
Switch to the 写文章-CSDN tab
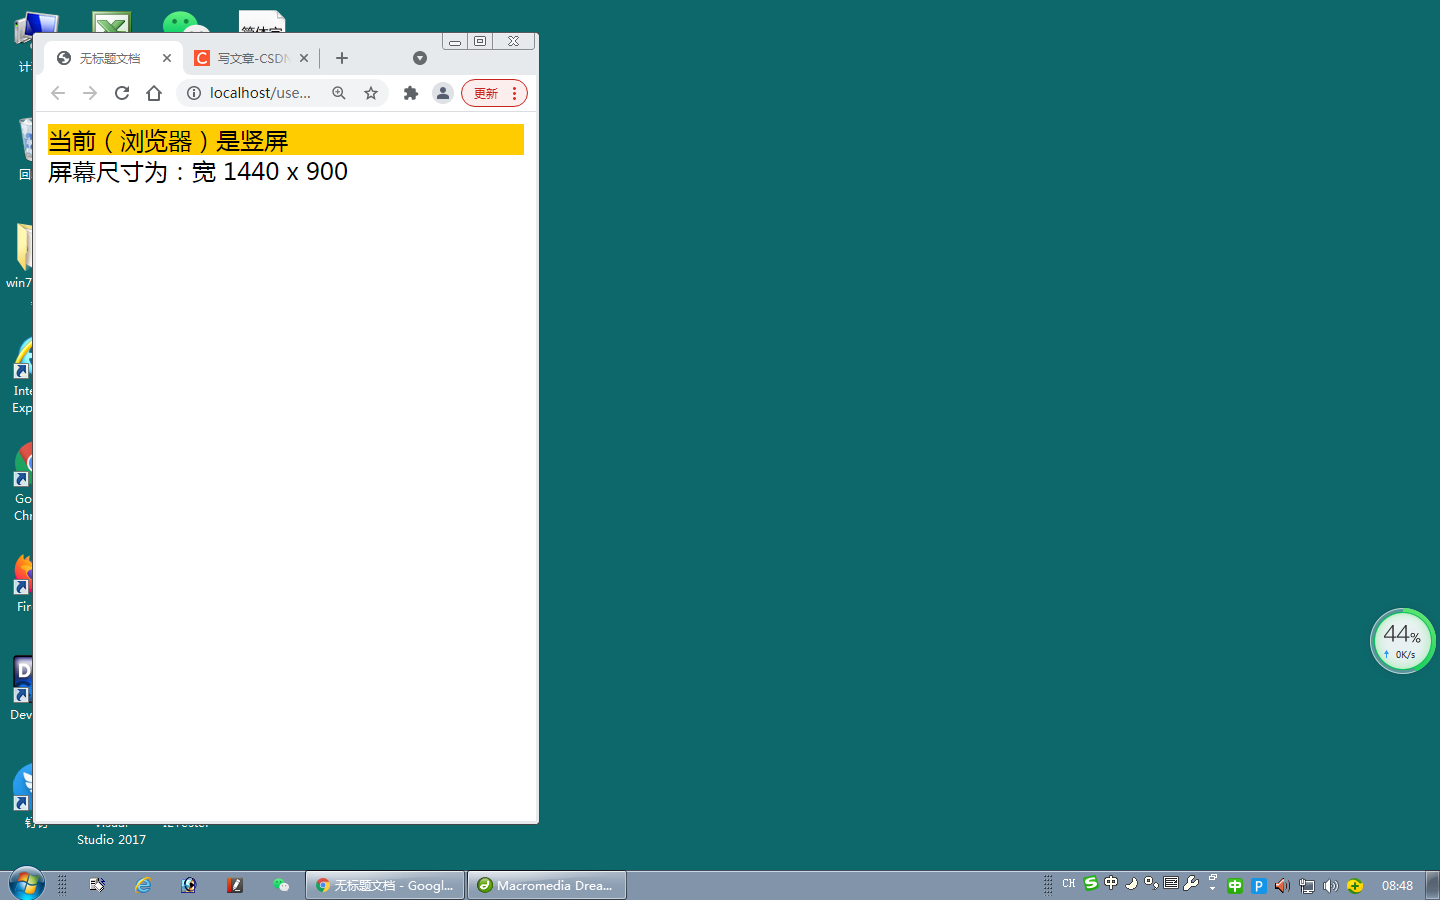pyautogui.click(x=248, y=57)
